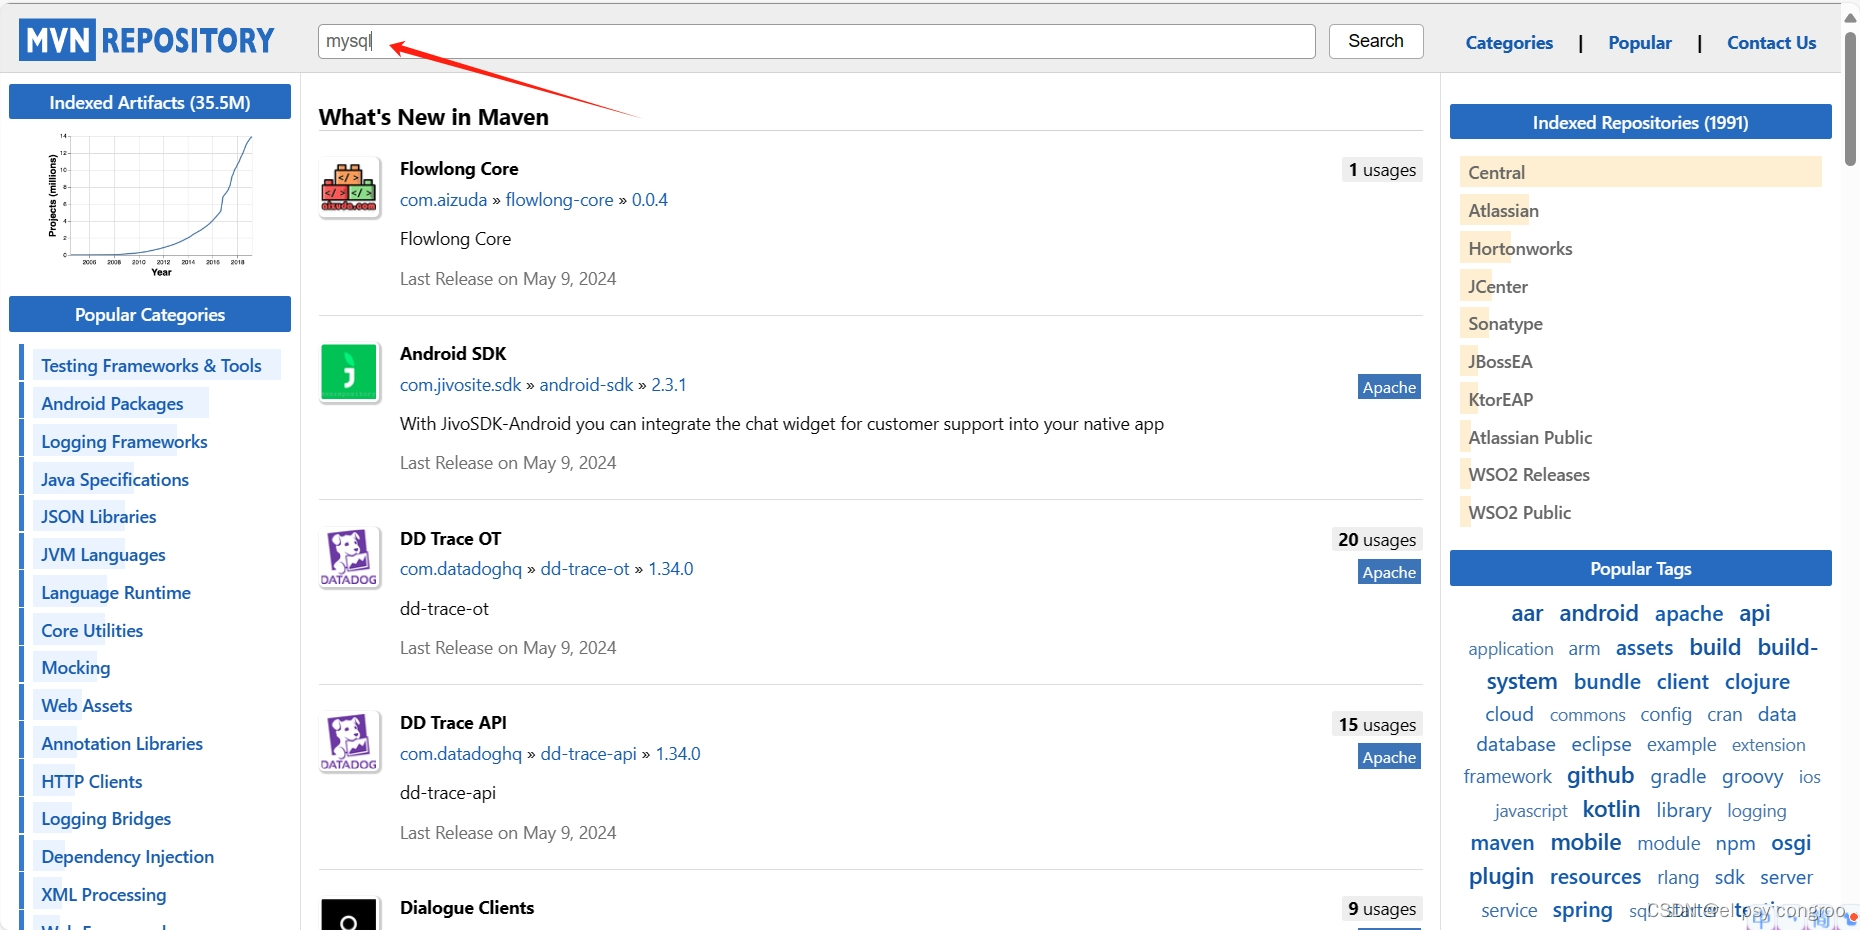1860x930 pixels.
Task: Click the Popular Categories header
Action: [150, 314]
